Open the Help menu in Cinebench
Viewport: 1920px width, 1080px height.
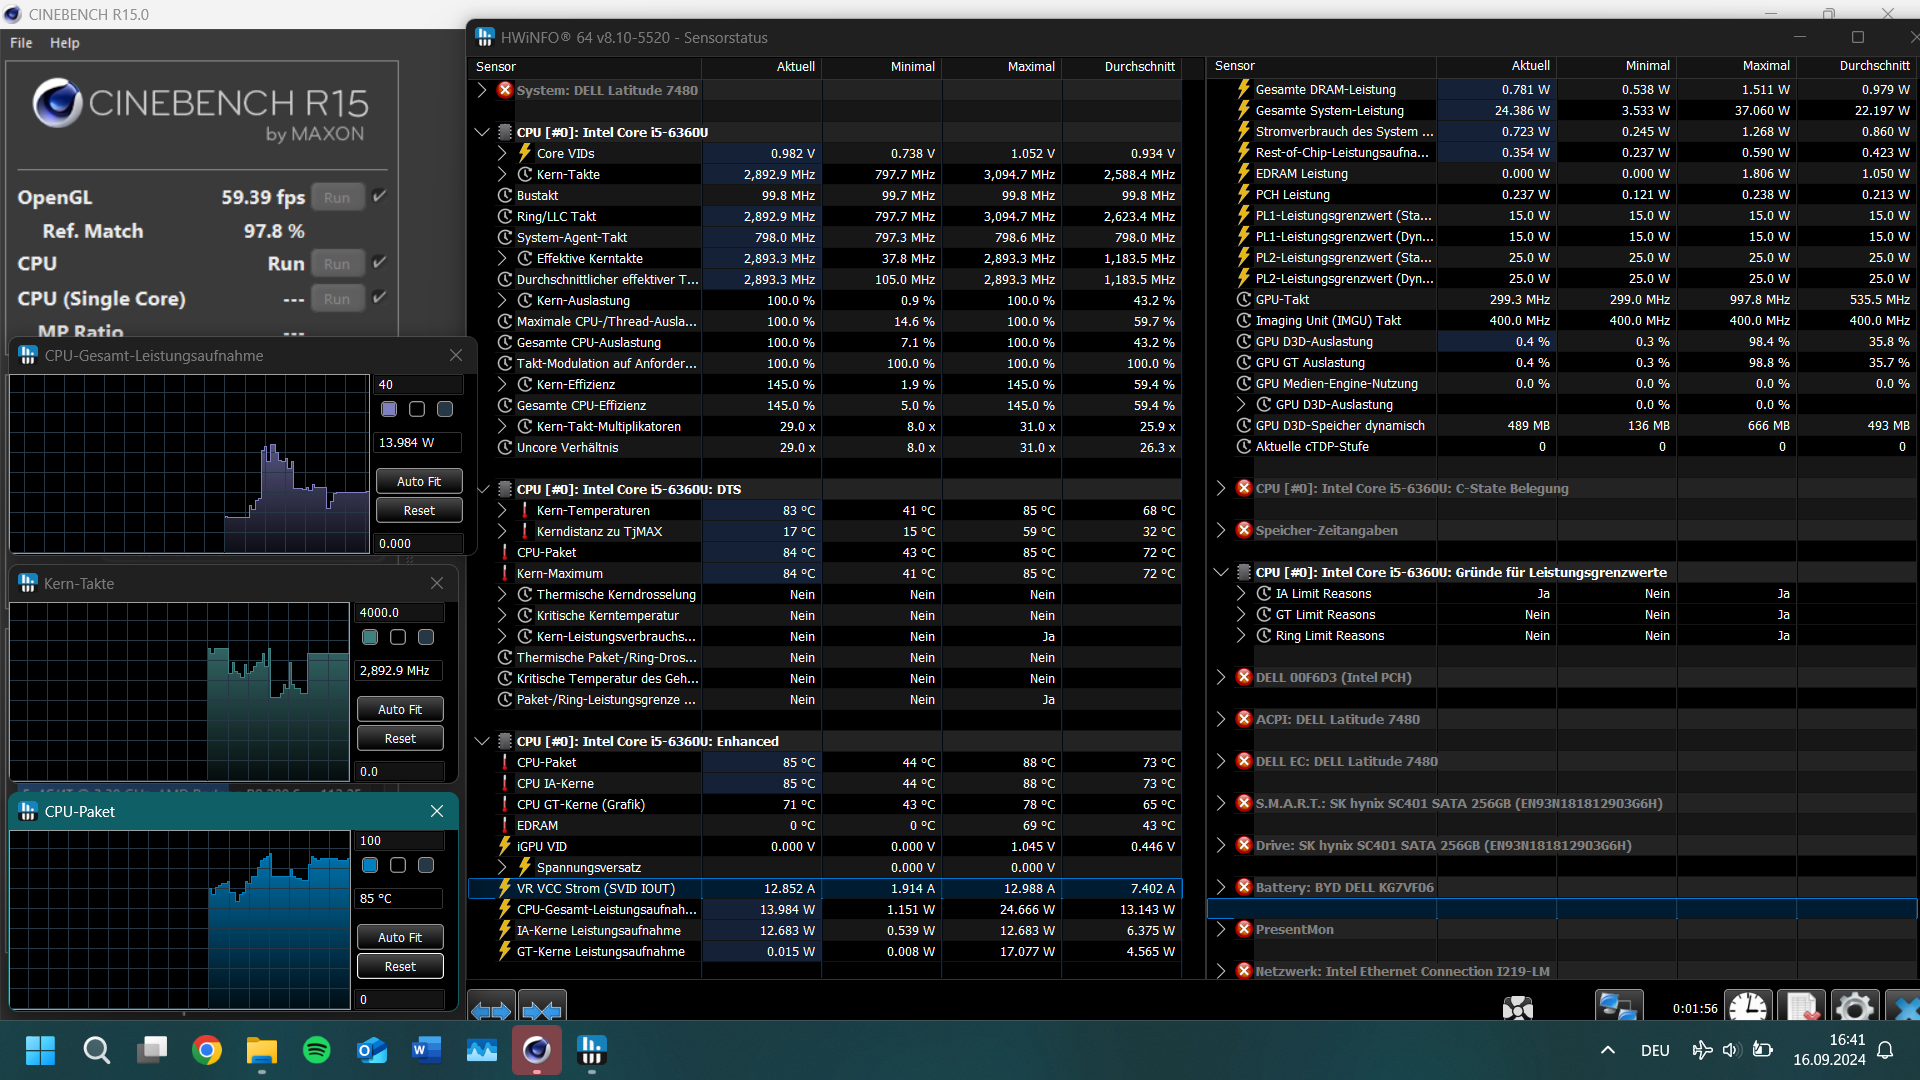pos(64,42)
